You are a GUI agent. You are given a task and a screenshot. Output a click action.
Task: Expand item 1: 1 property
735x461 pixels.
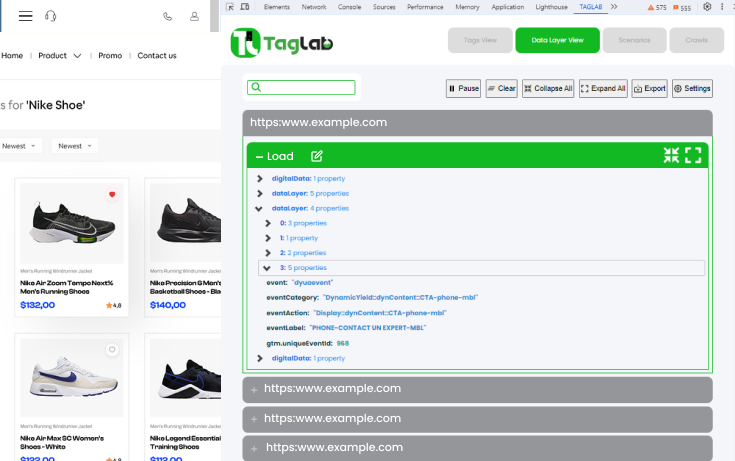pyautogui.click(x=268, y=238)
